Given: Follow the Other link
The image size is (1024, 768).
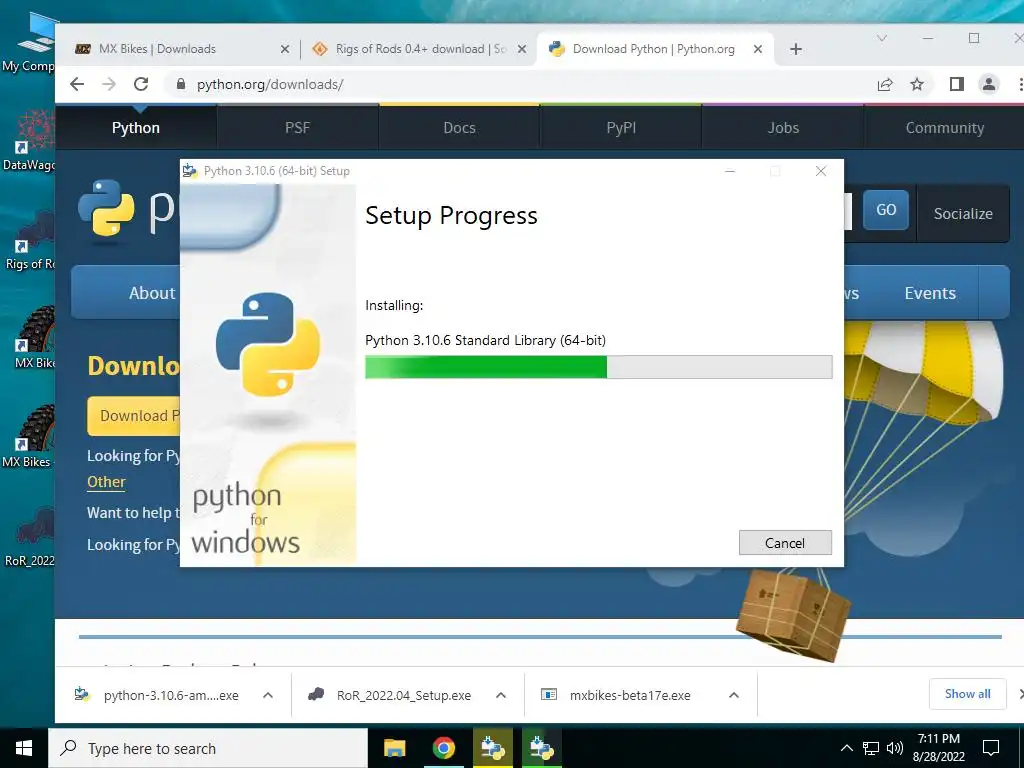Looking at the screenshot, I should (x=106, y=481).
